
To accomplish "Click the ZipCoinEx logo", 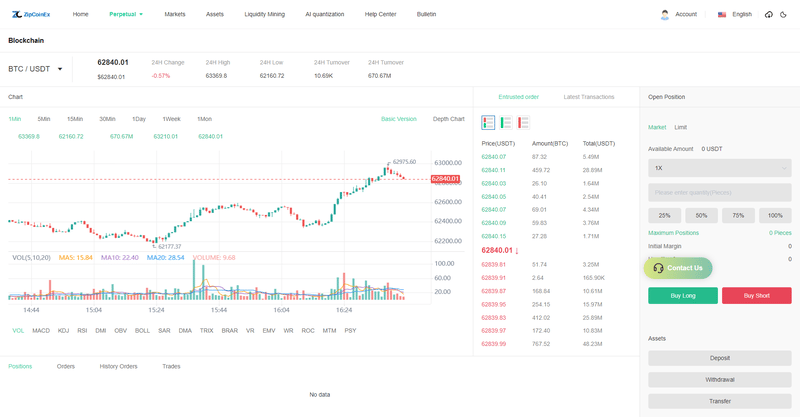I will point(31,14).
